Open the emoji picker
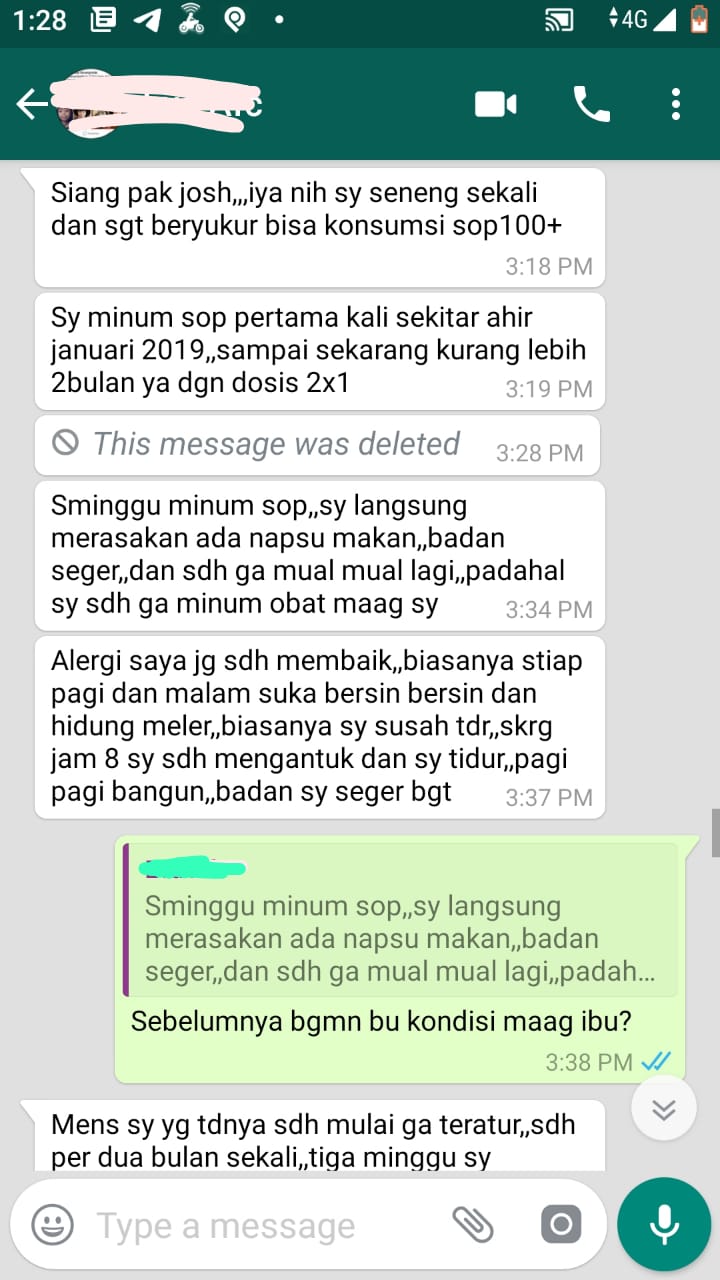This screenshot has width=720, height=1280. coord(52,1224)
